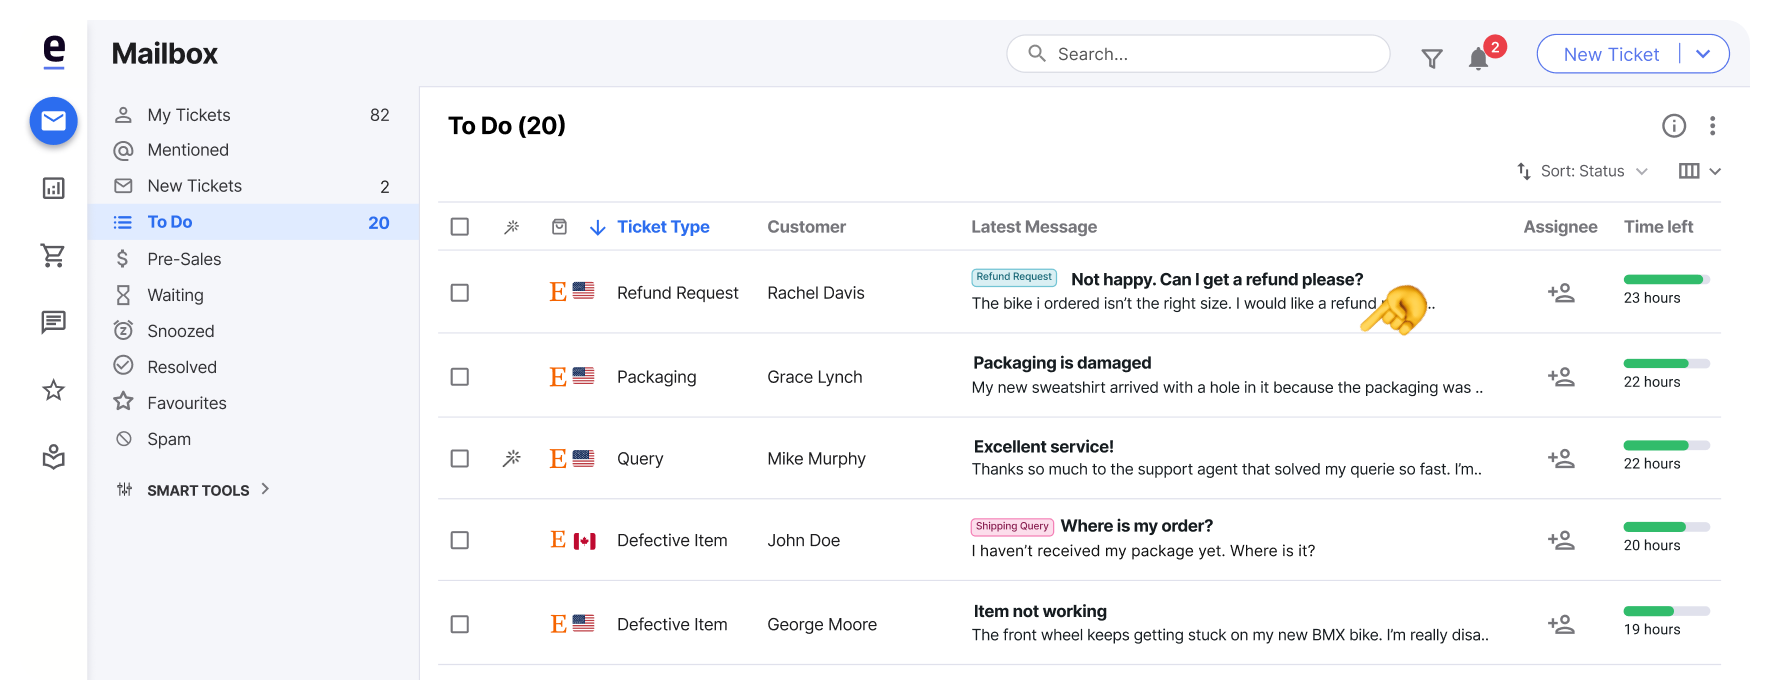
Task: Open the shopping cart sidebar icon
Action: tap(53, 256)
